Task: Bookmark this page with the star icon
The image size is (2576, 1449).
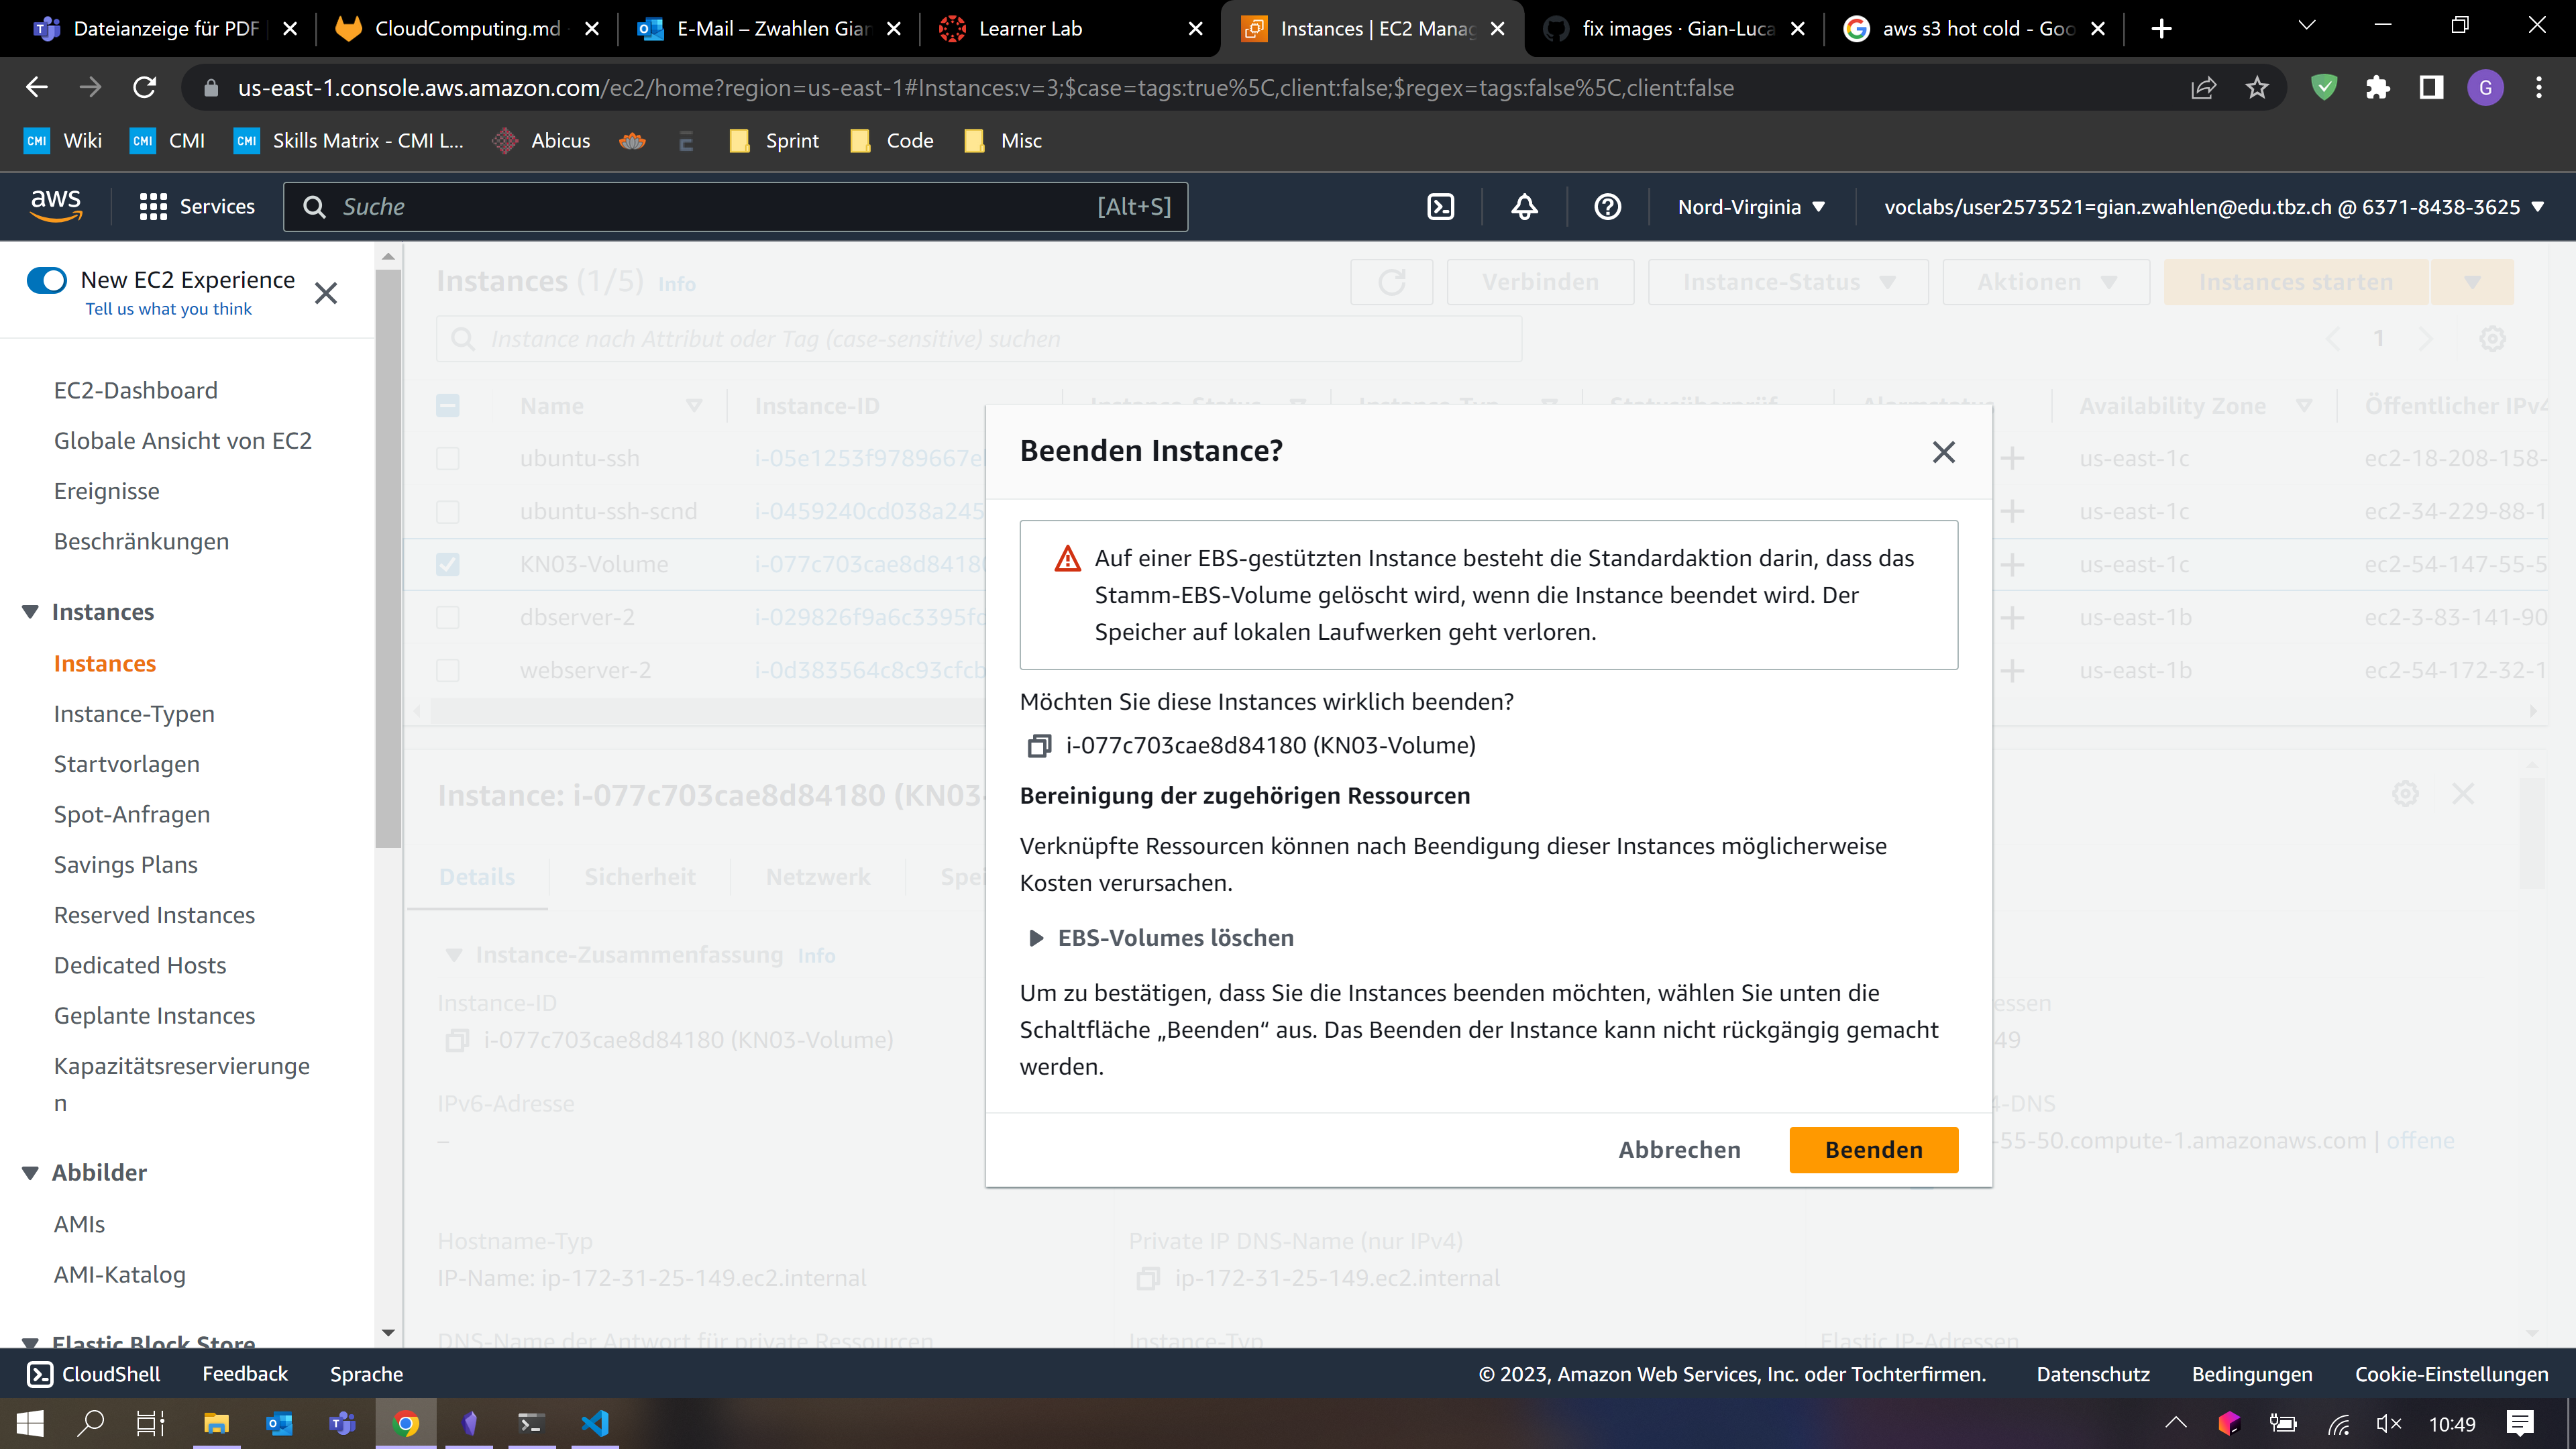Action: [2256, 88]
